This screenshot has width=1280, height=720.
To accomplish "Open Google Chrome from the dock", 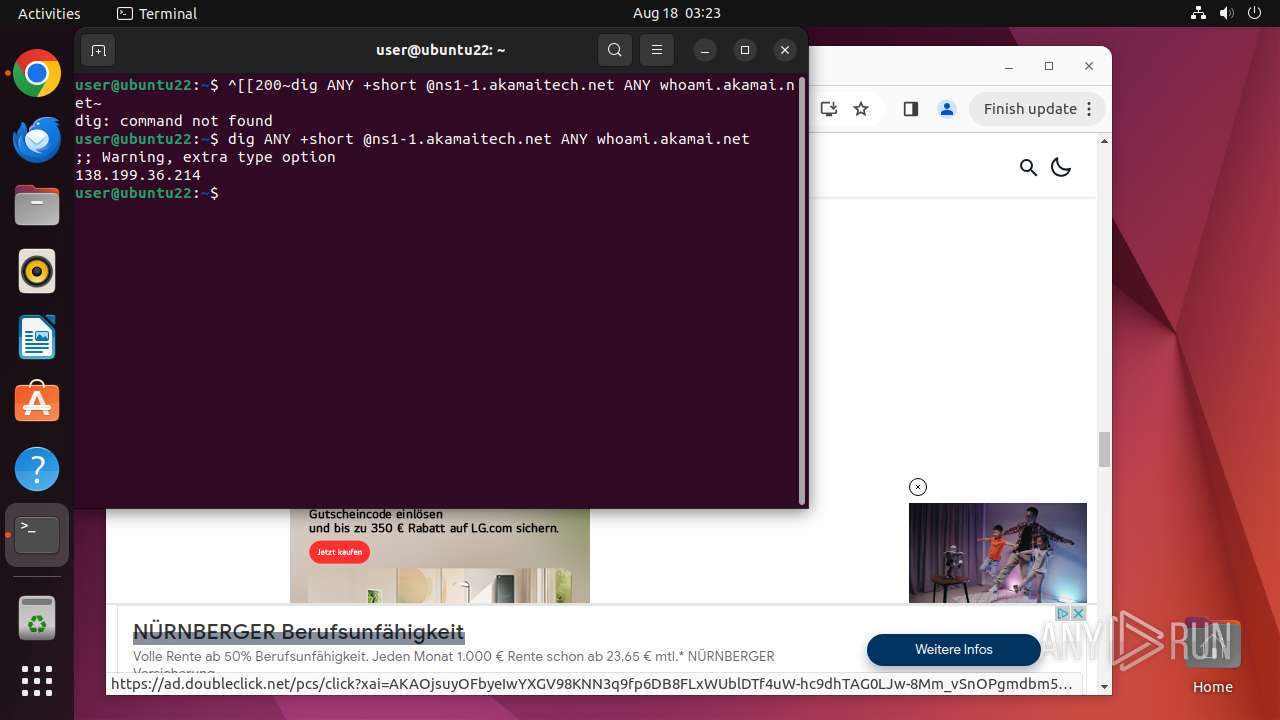I will [37, 73].
